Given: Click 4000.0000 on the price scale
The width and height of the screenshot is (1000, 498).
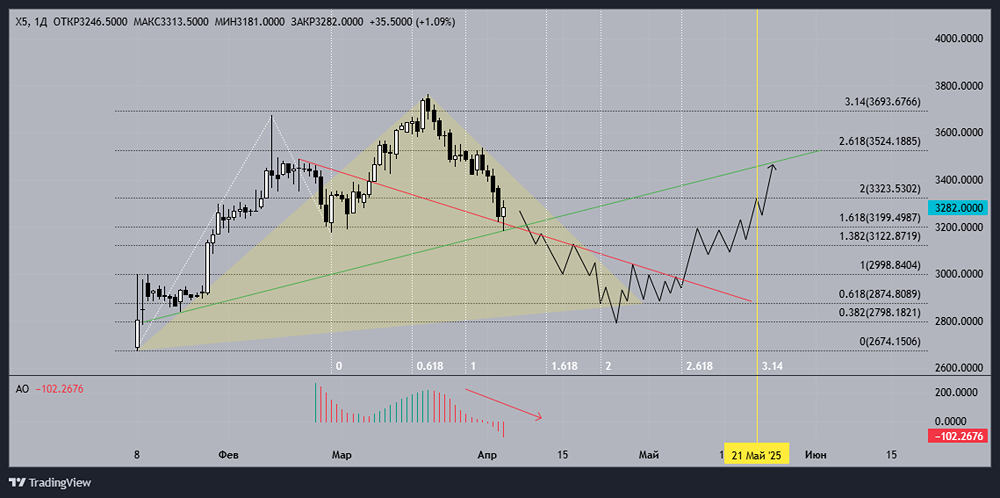Looking at the screenshot, I should coord(958,38).
